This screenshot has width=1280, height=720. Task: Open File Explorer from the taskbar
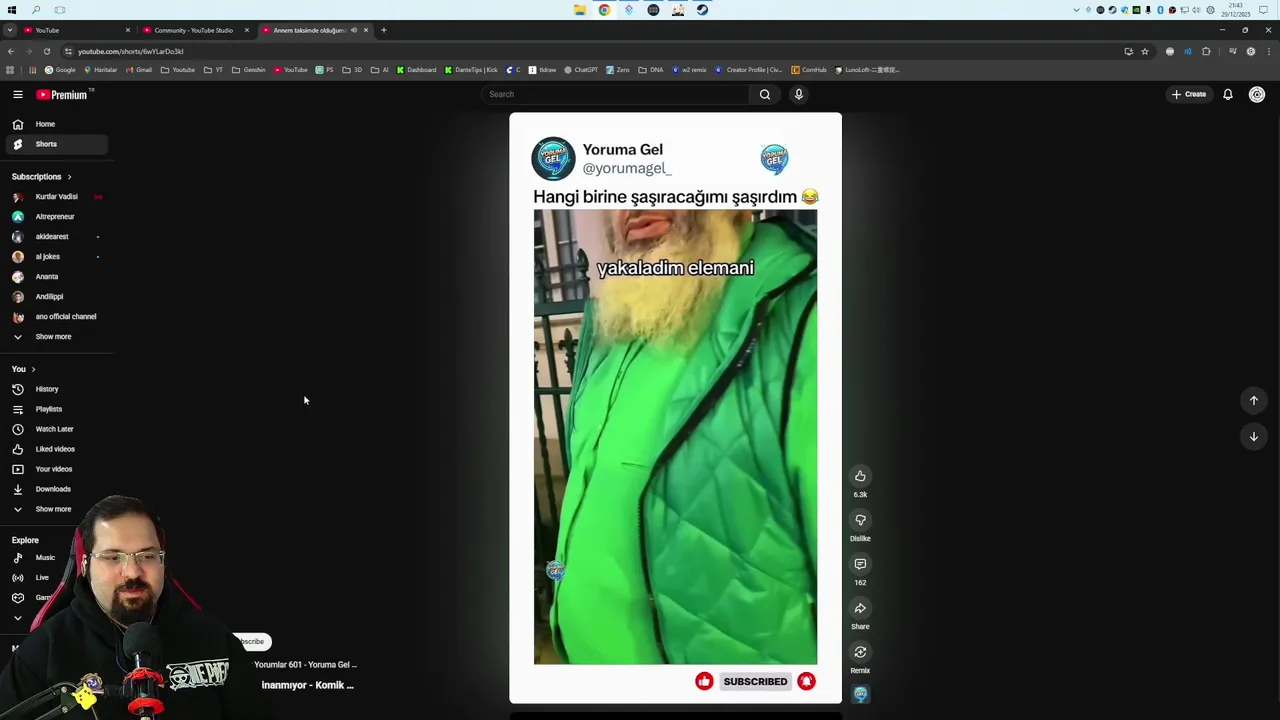580,10
